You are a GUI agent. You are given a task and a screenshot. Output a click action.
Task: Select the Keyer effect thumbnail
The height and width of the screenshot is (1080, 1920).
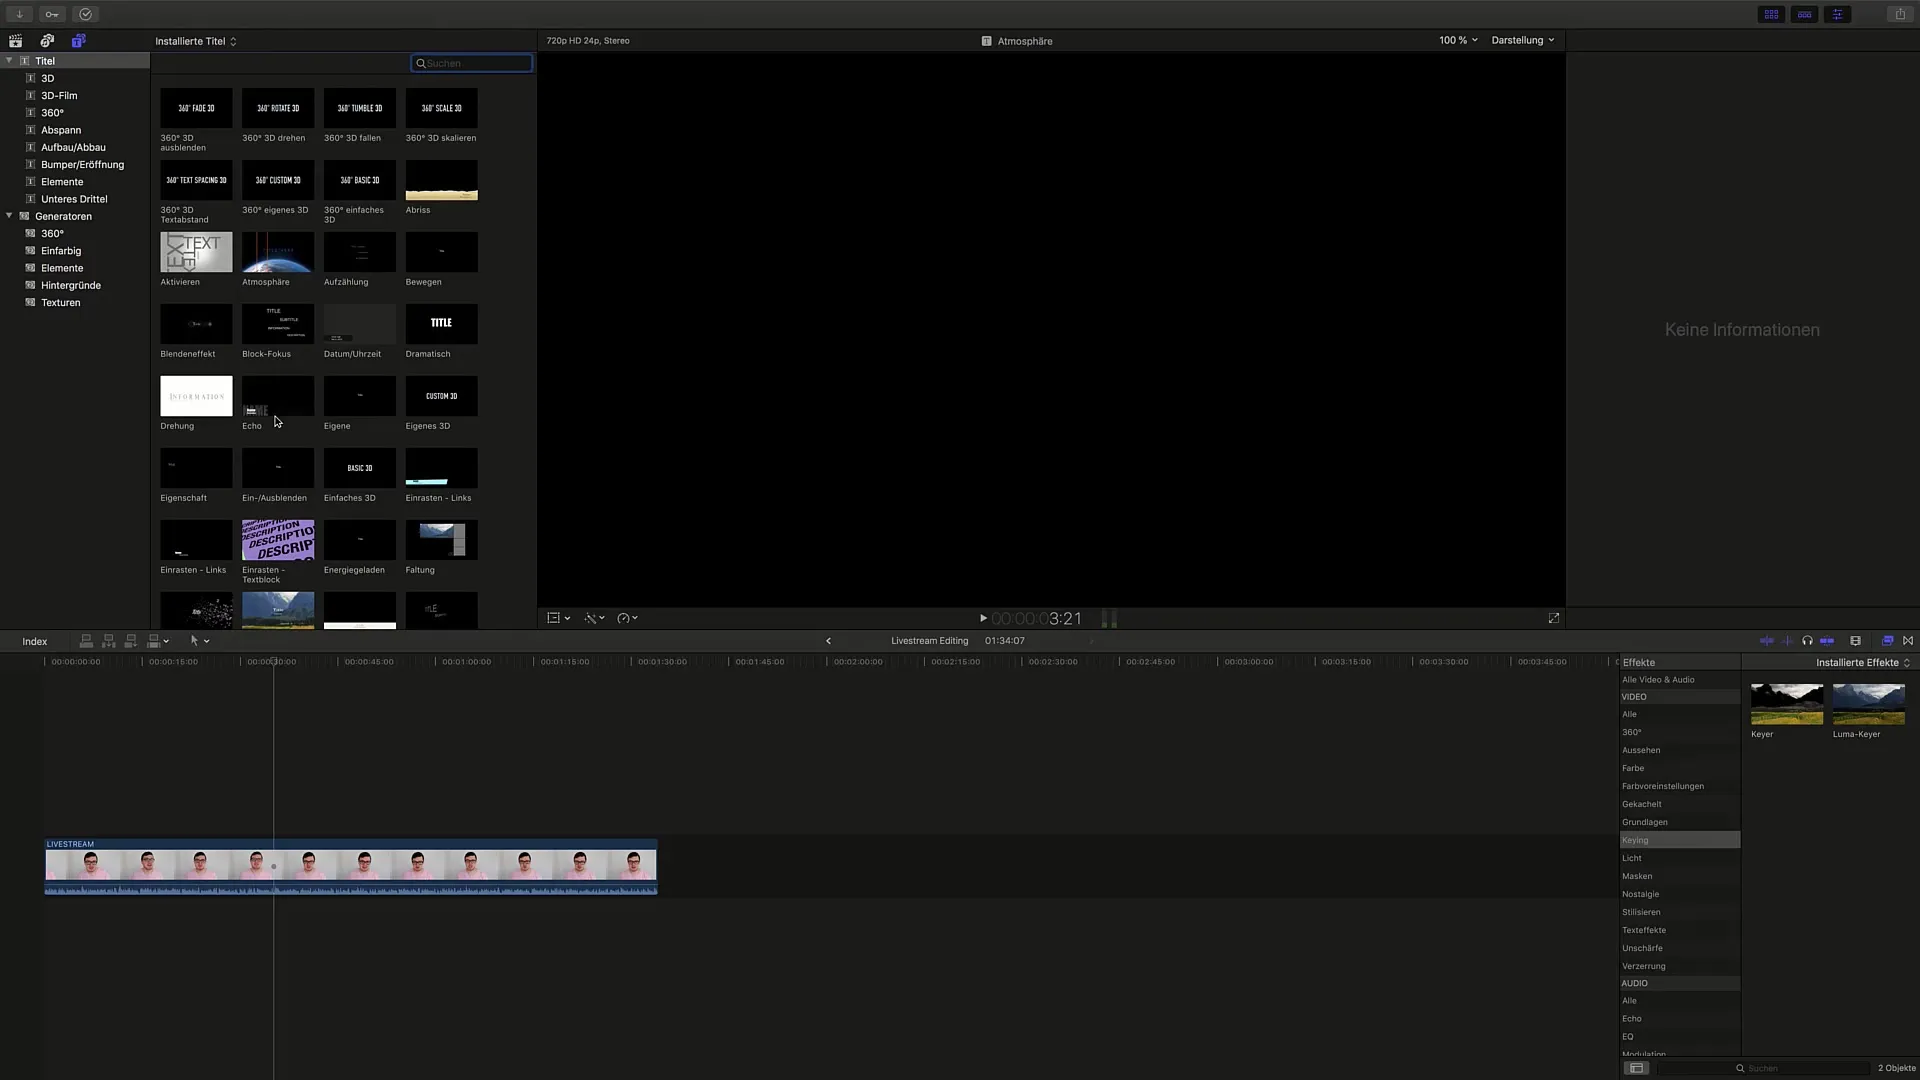pos(1787,704)
